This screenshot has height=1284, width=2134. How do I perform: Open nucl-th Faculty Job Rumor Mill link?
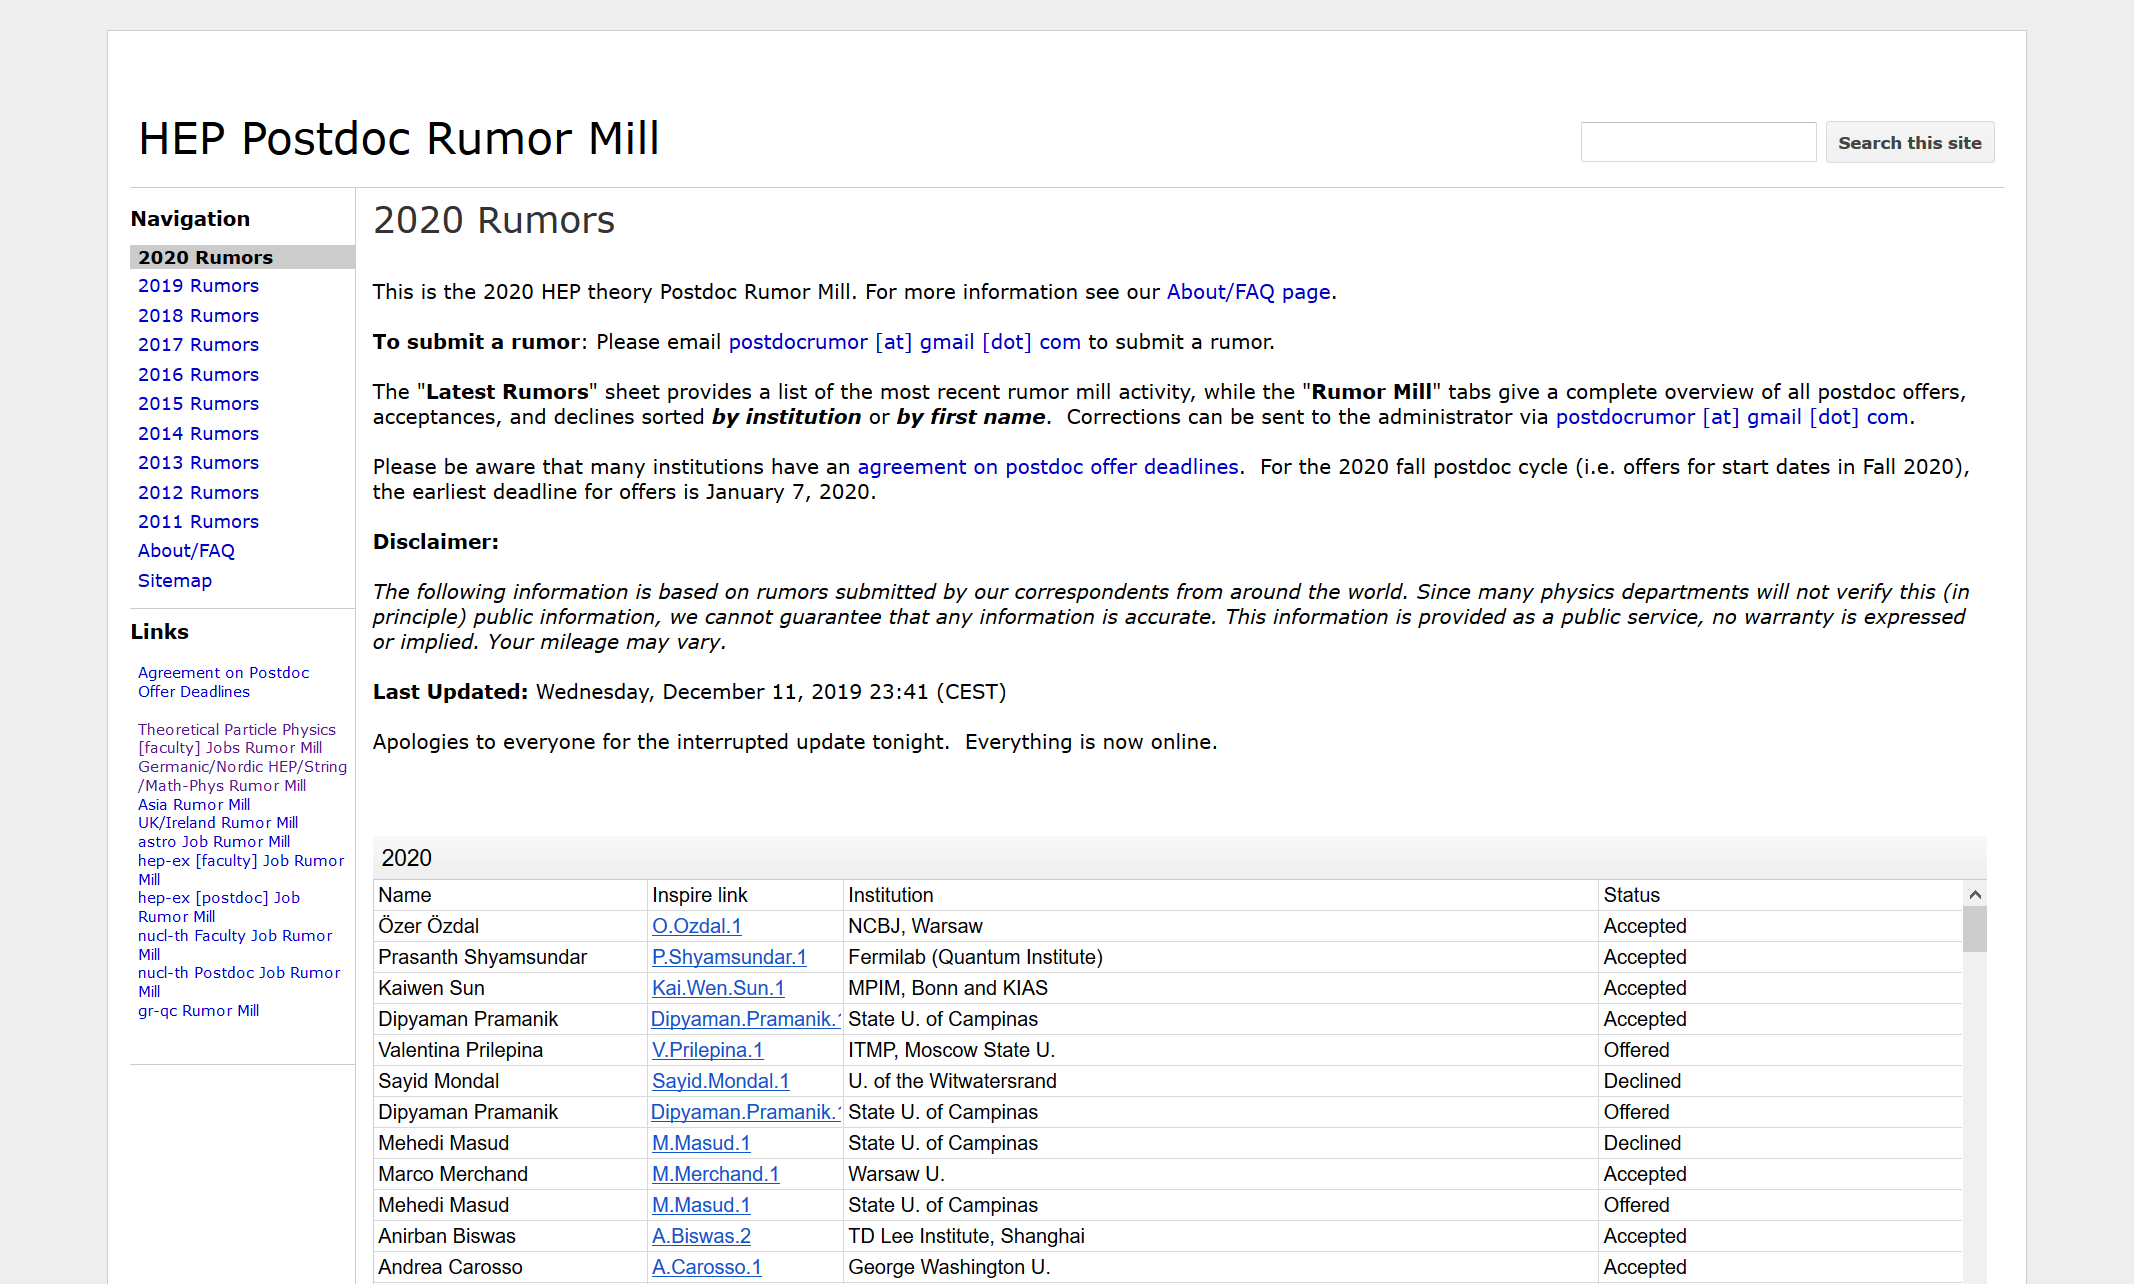click(x=235, y=944)
